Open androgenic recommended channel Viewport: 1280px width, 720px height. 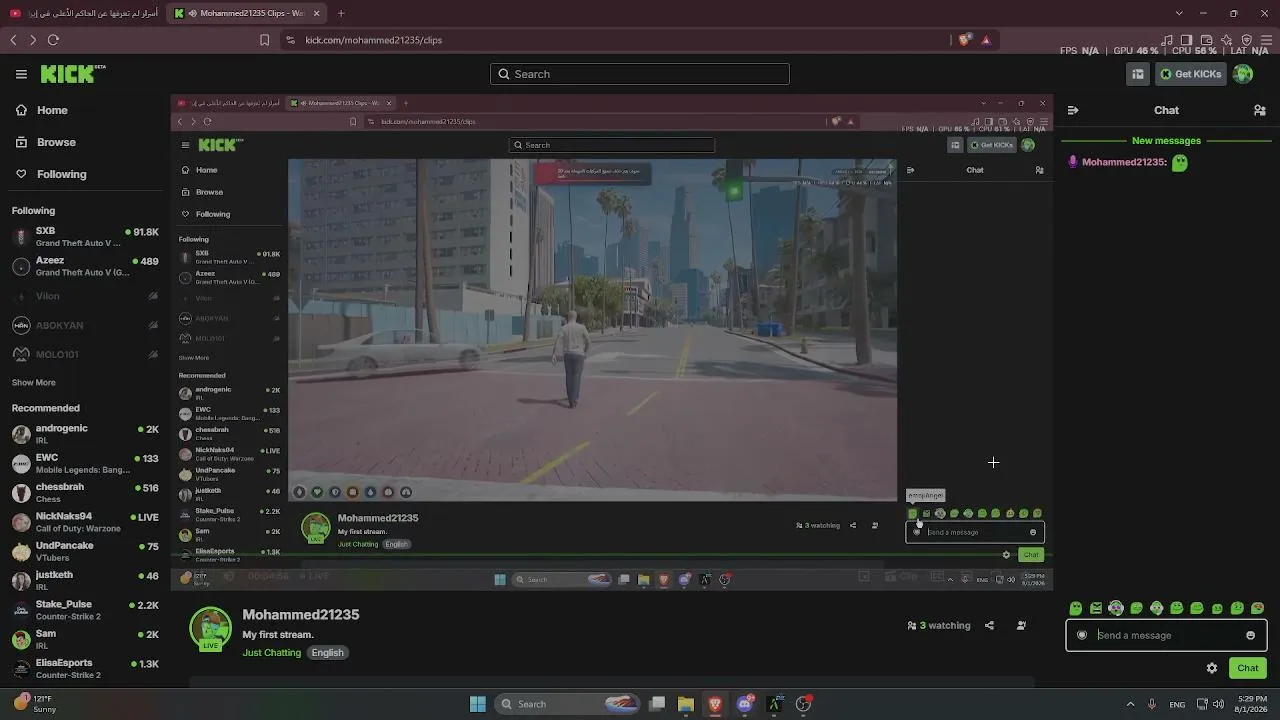tap(85, 434)
